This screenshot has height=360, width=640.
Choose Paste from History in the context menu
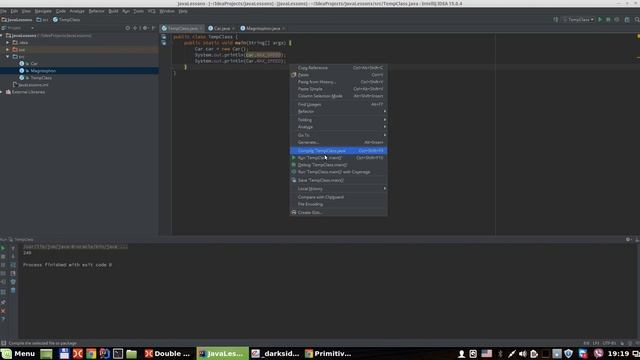[338, 82]
